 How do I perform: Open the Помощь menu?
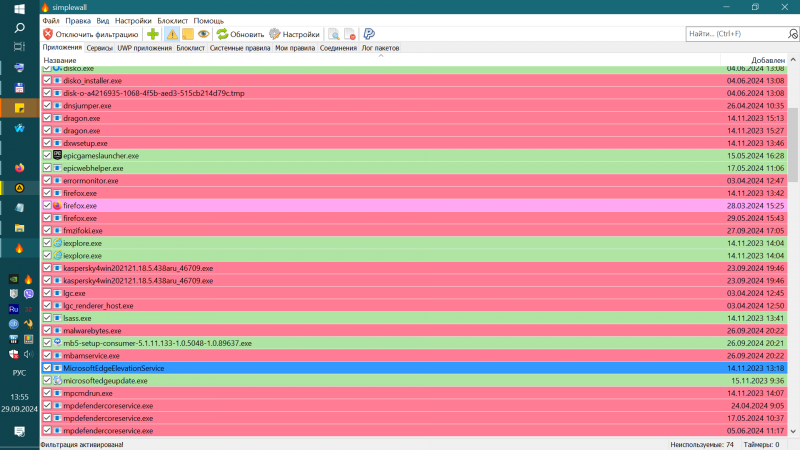coord(209,21)
